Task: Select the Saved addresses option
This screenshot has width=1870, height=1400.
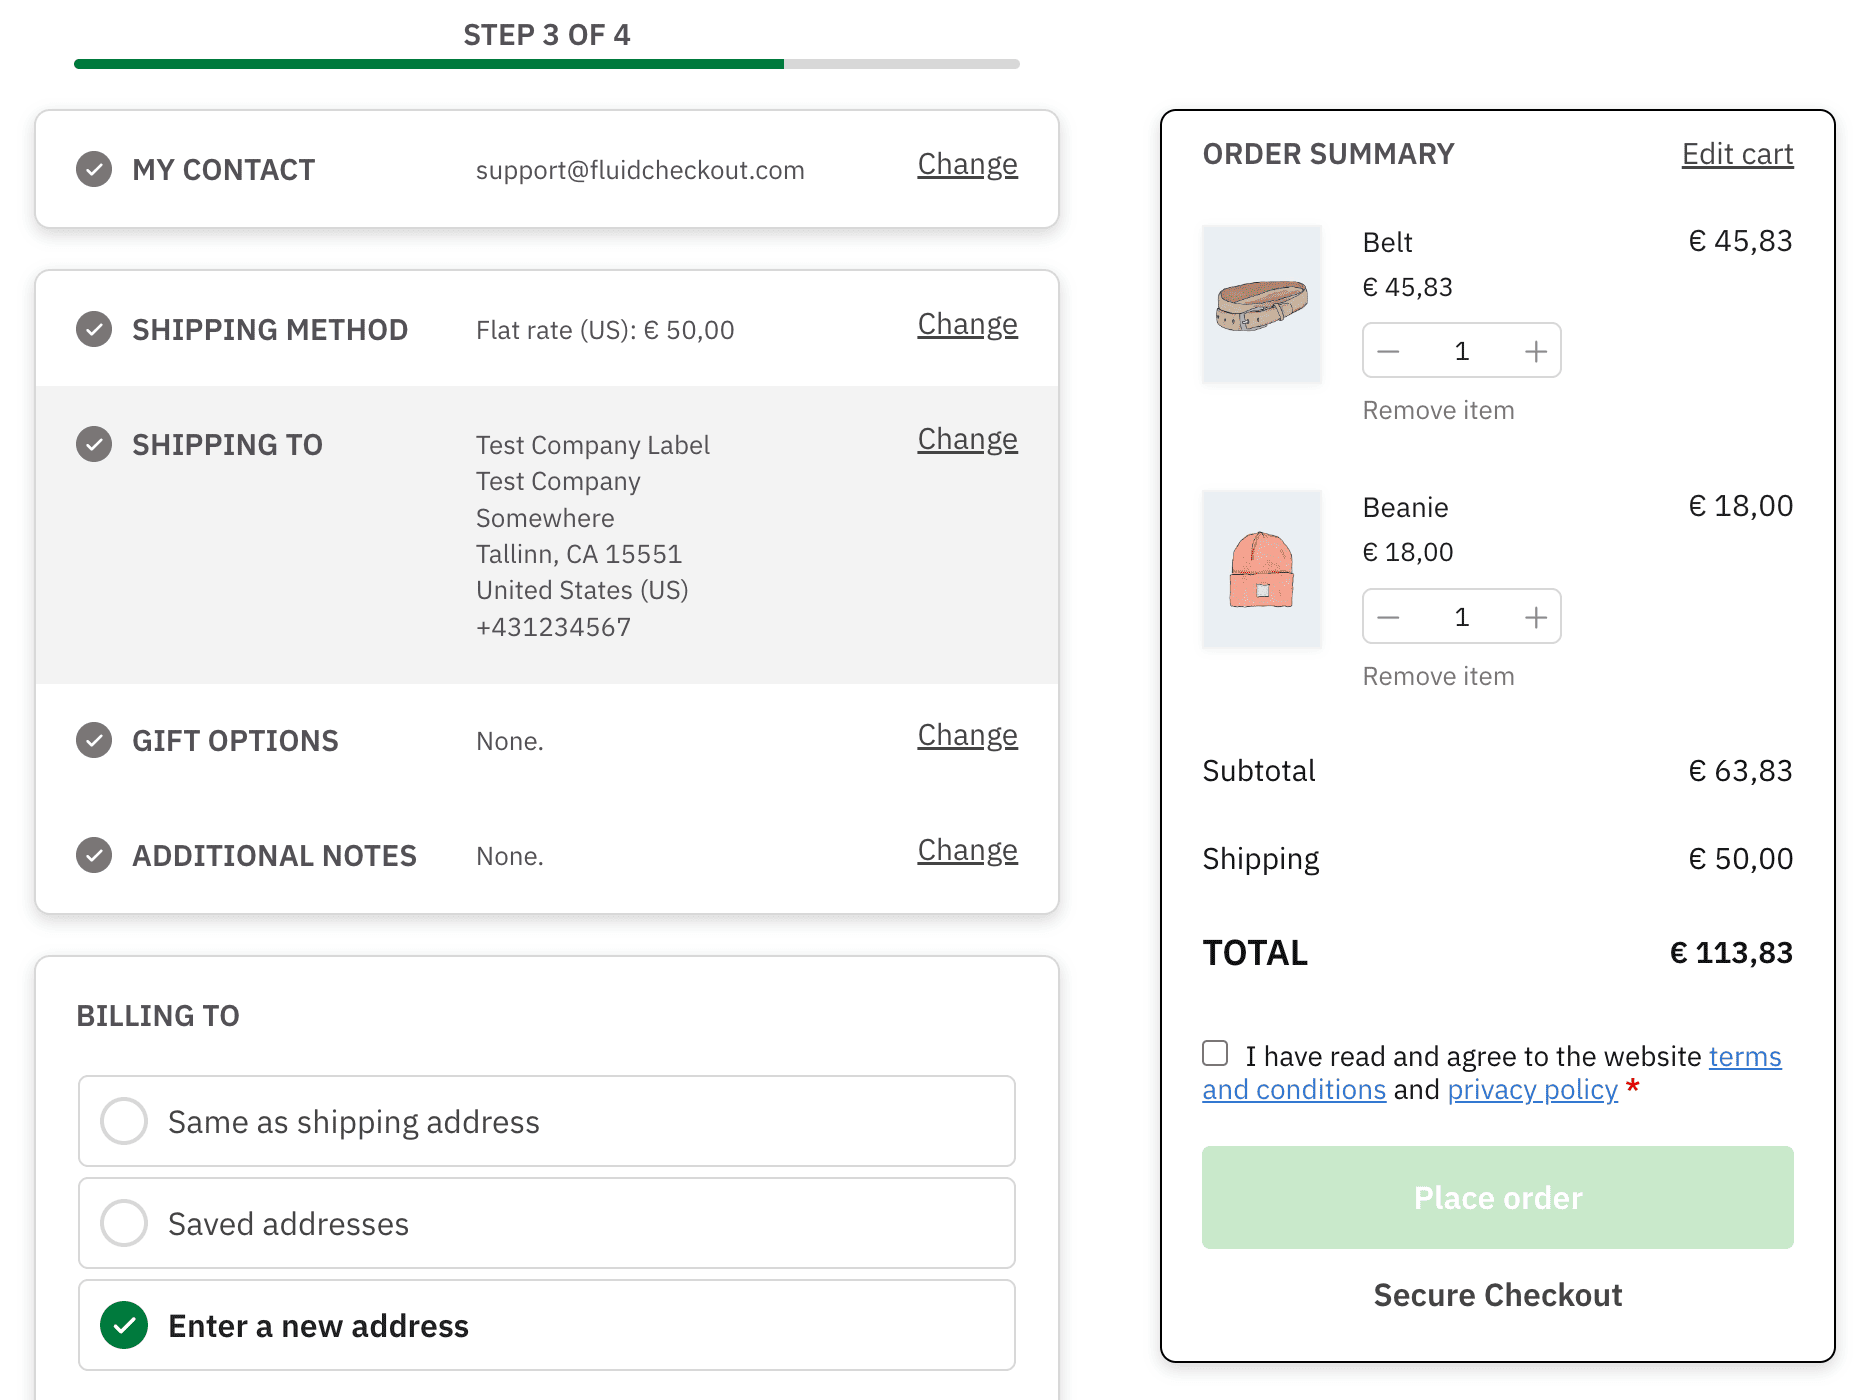Action: point(124,1223)
